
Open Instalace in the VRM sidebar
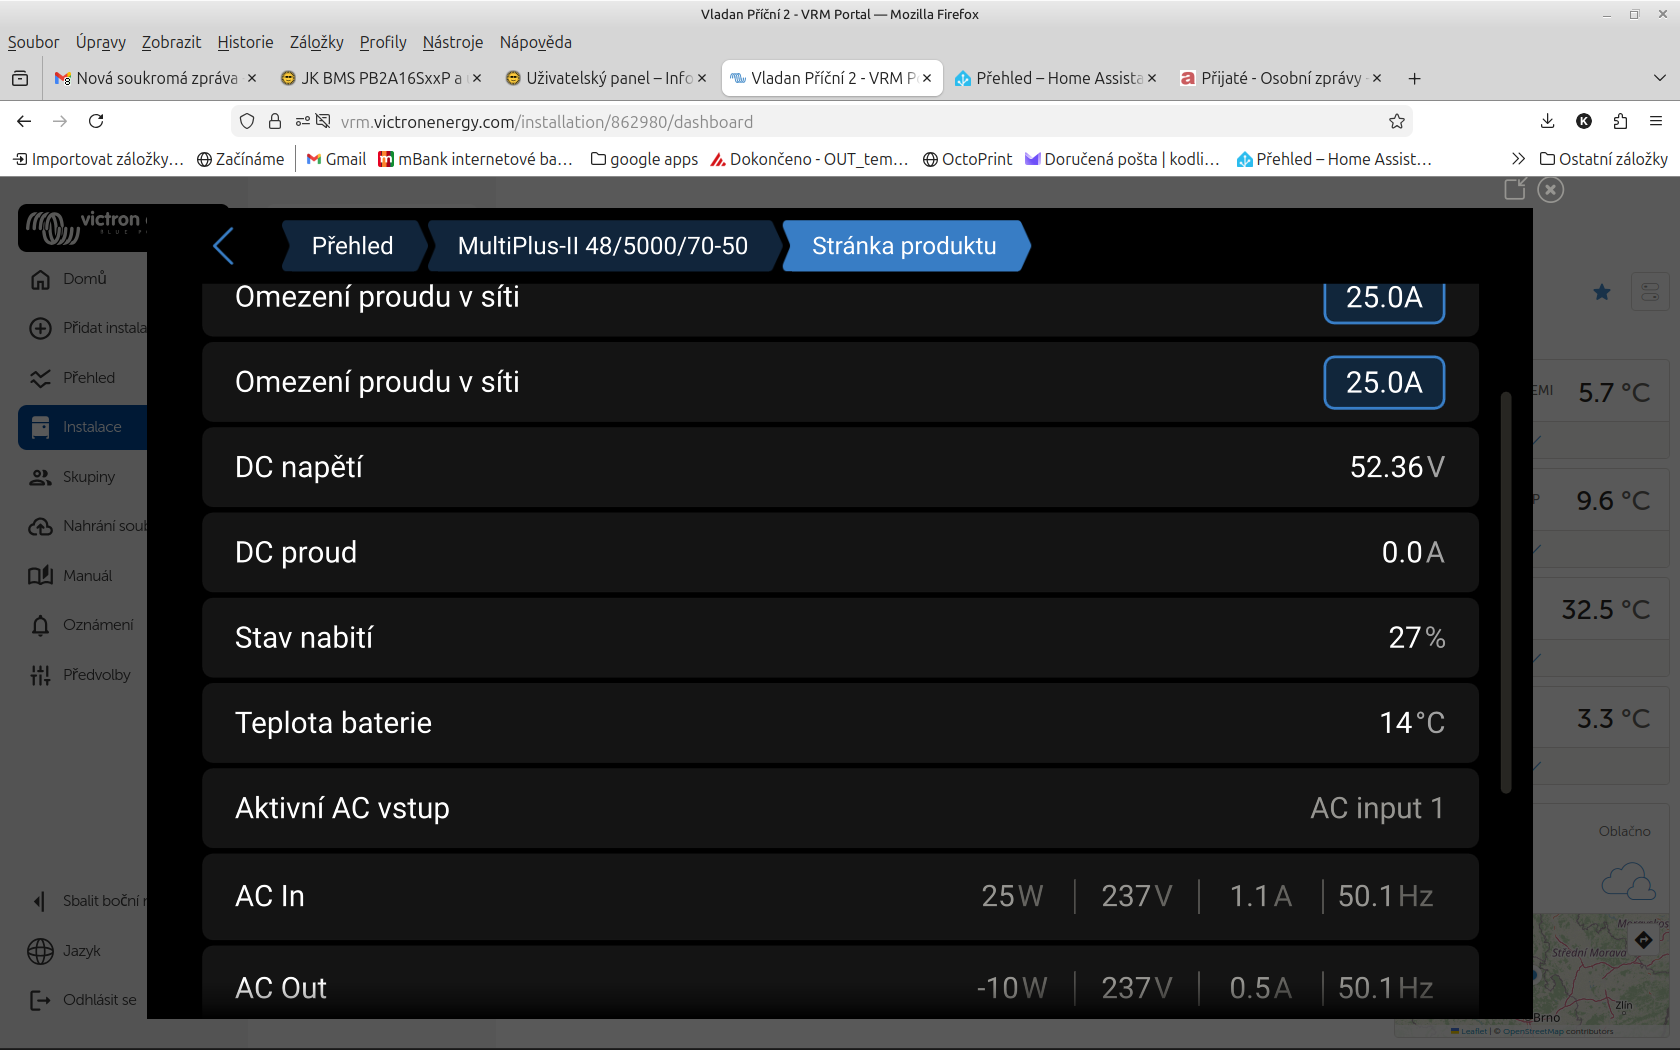click(x=83, y=427)
